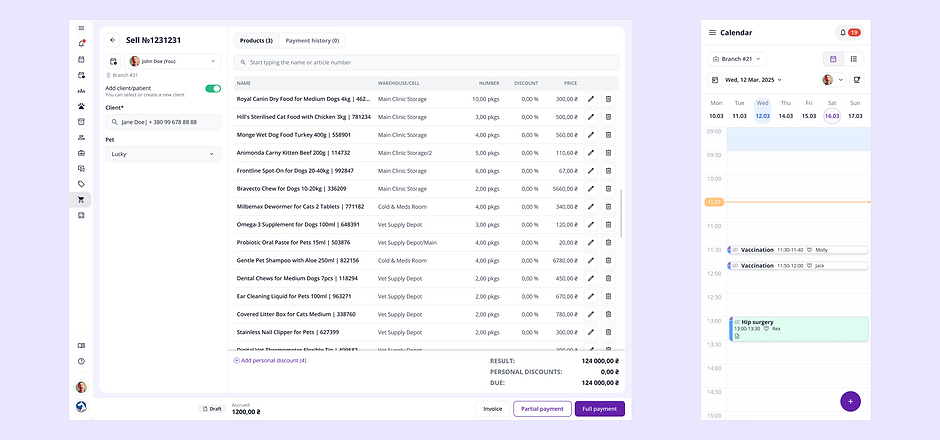Click the user avatar at sidebar bottom
The width and height of the screenshot is (940, 440).
(x=81, y=387)
